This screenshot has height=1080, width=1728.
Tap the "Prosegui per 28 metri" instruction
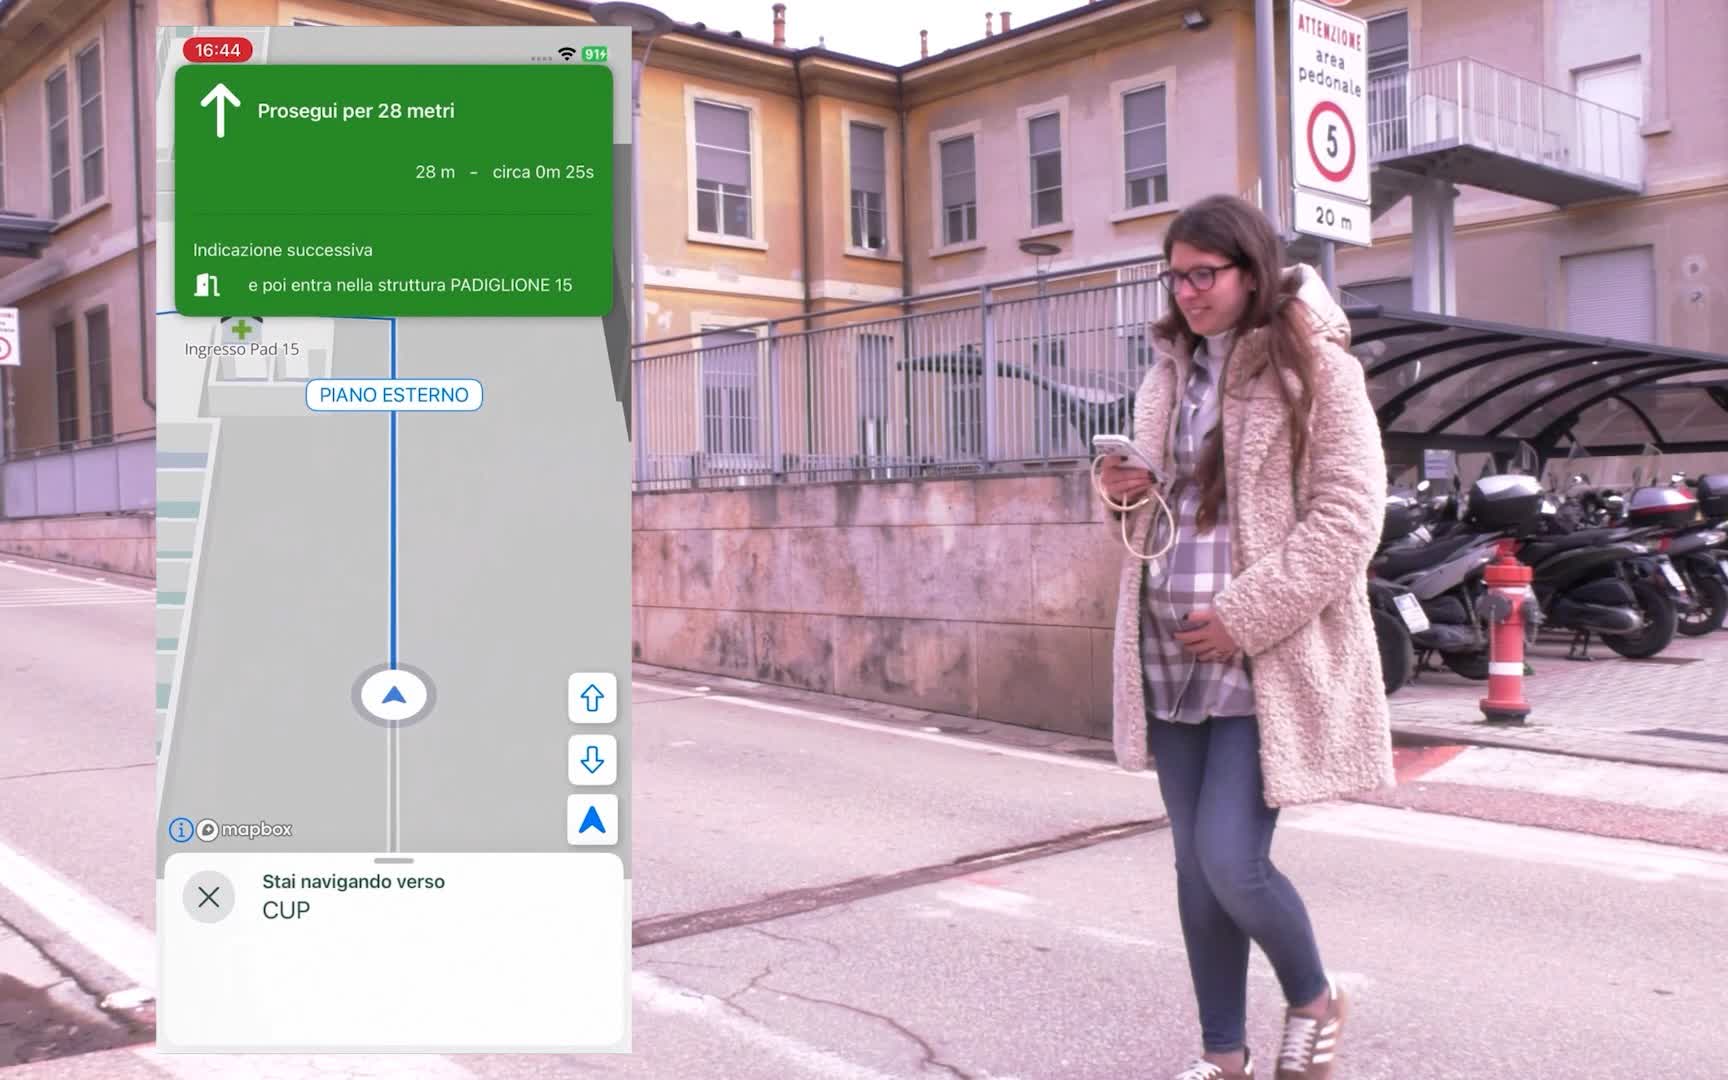356,111
